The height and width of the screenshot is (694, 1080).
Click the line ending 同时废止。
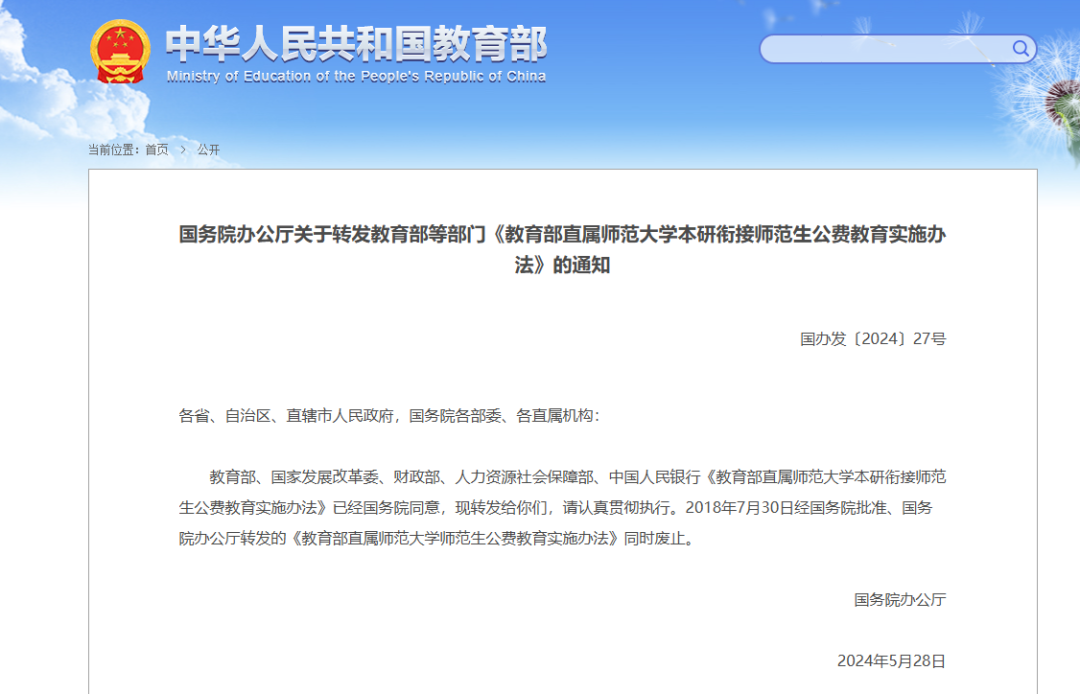coord(439,538)
